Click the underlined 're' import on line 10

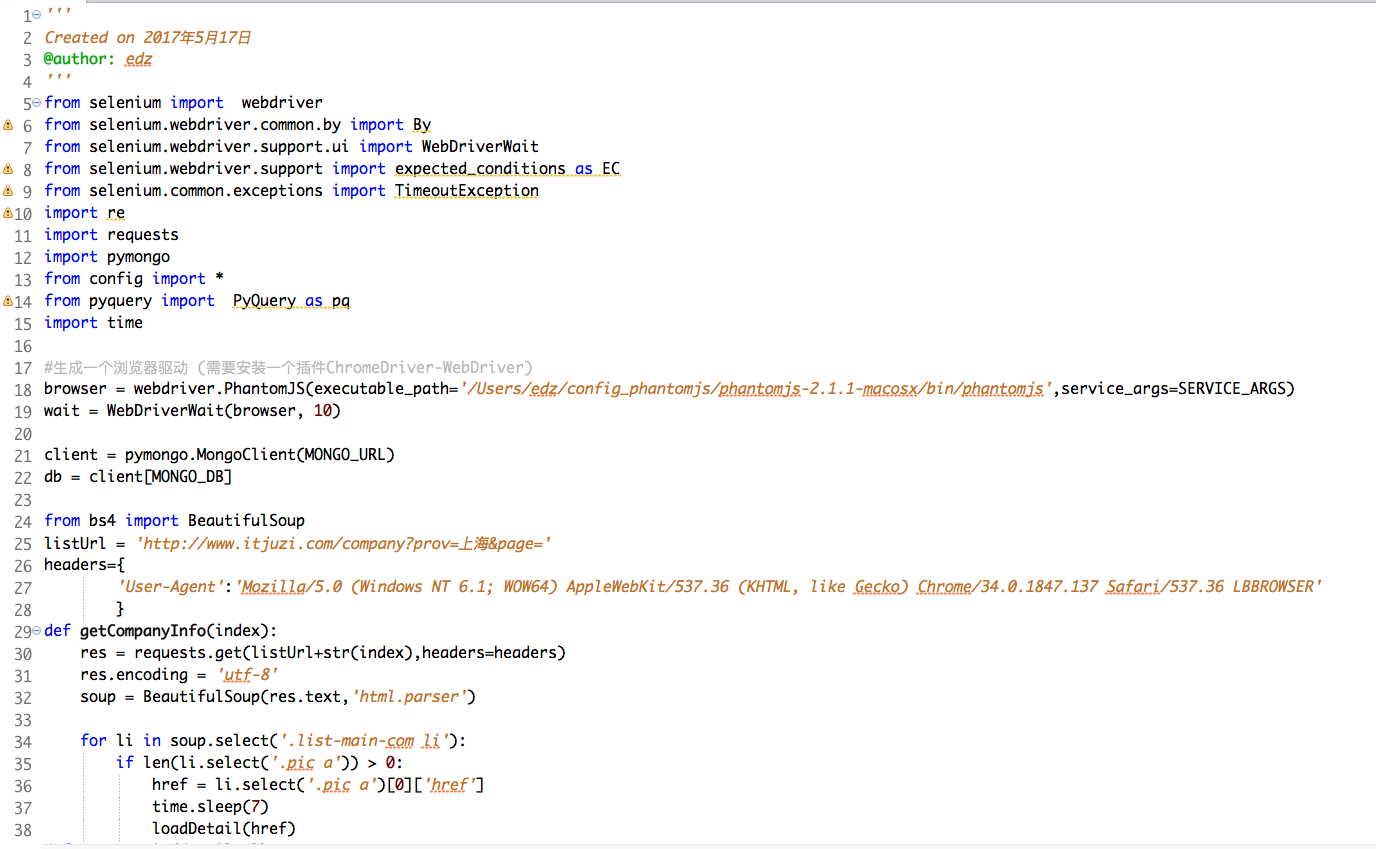click(116, 213)
